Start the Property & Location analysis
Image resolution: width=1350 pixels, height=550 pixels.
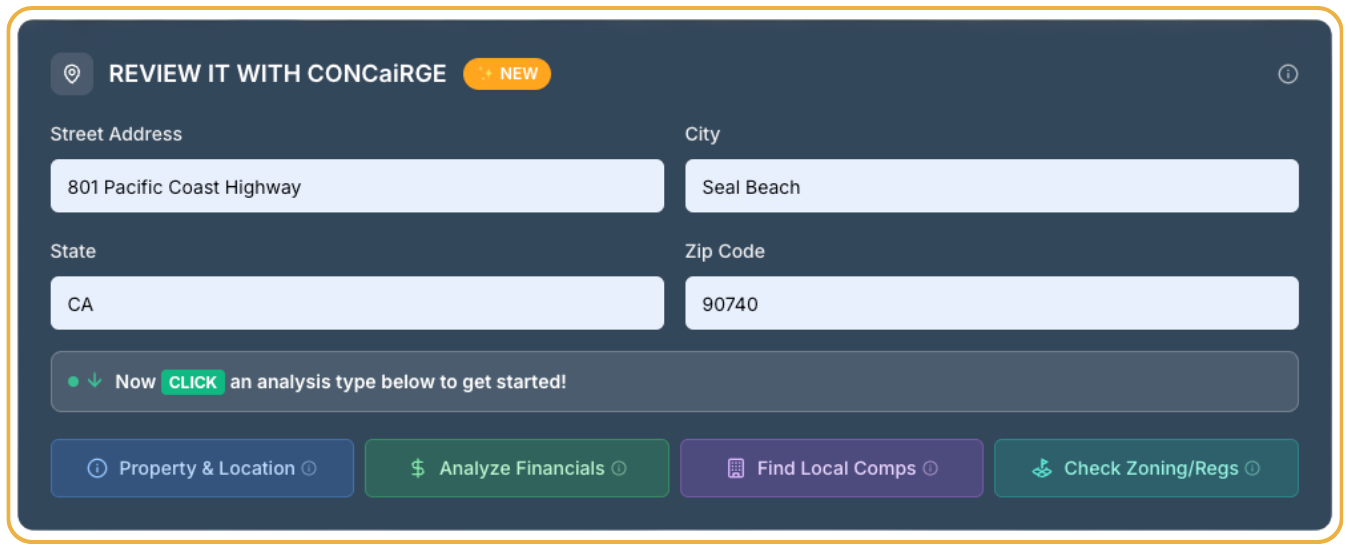point(202,468)
